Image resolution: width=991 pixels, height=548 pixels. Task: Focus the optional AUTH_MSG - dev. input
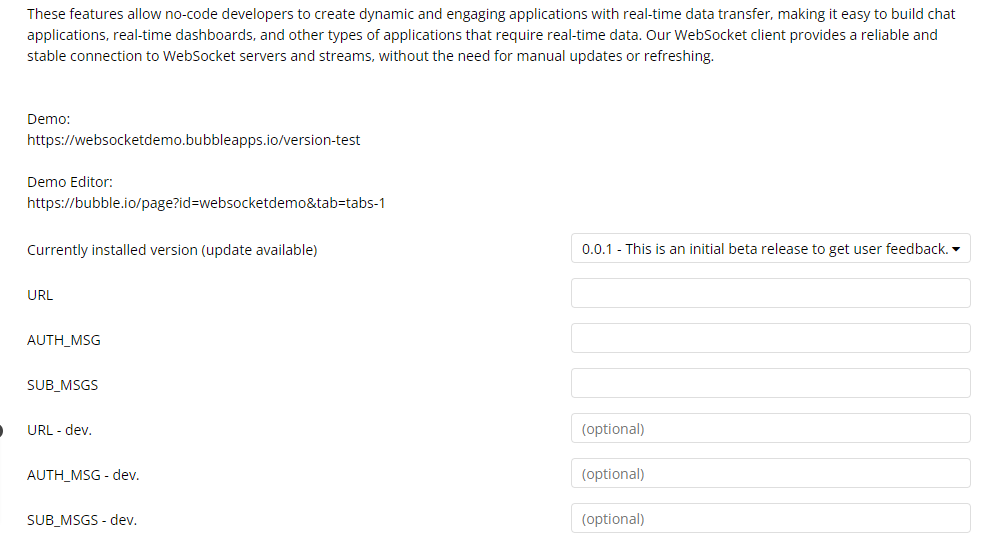click(x=770, y=473)
